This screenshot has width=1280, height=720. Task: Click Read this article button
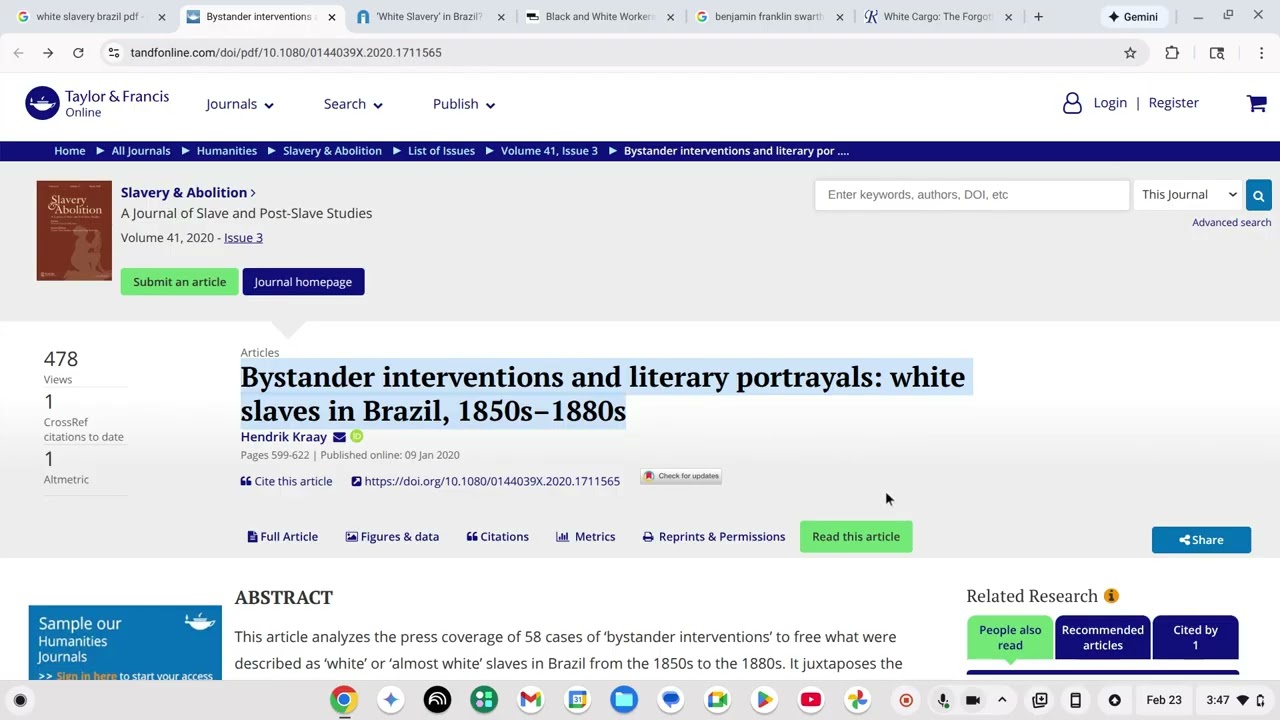856,537
